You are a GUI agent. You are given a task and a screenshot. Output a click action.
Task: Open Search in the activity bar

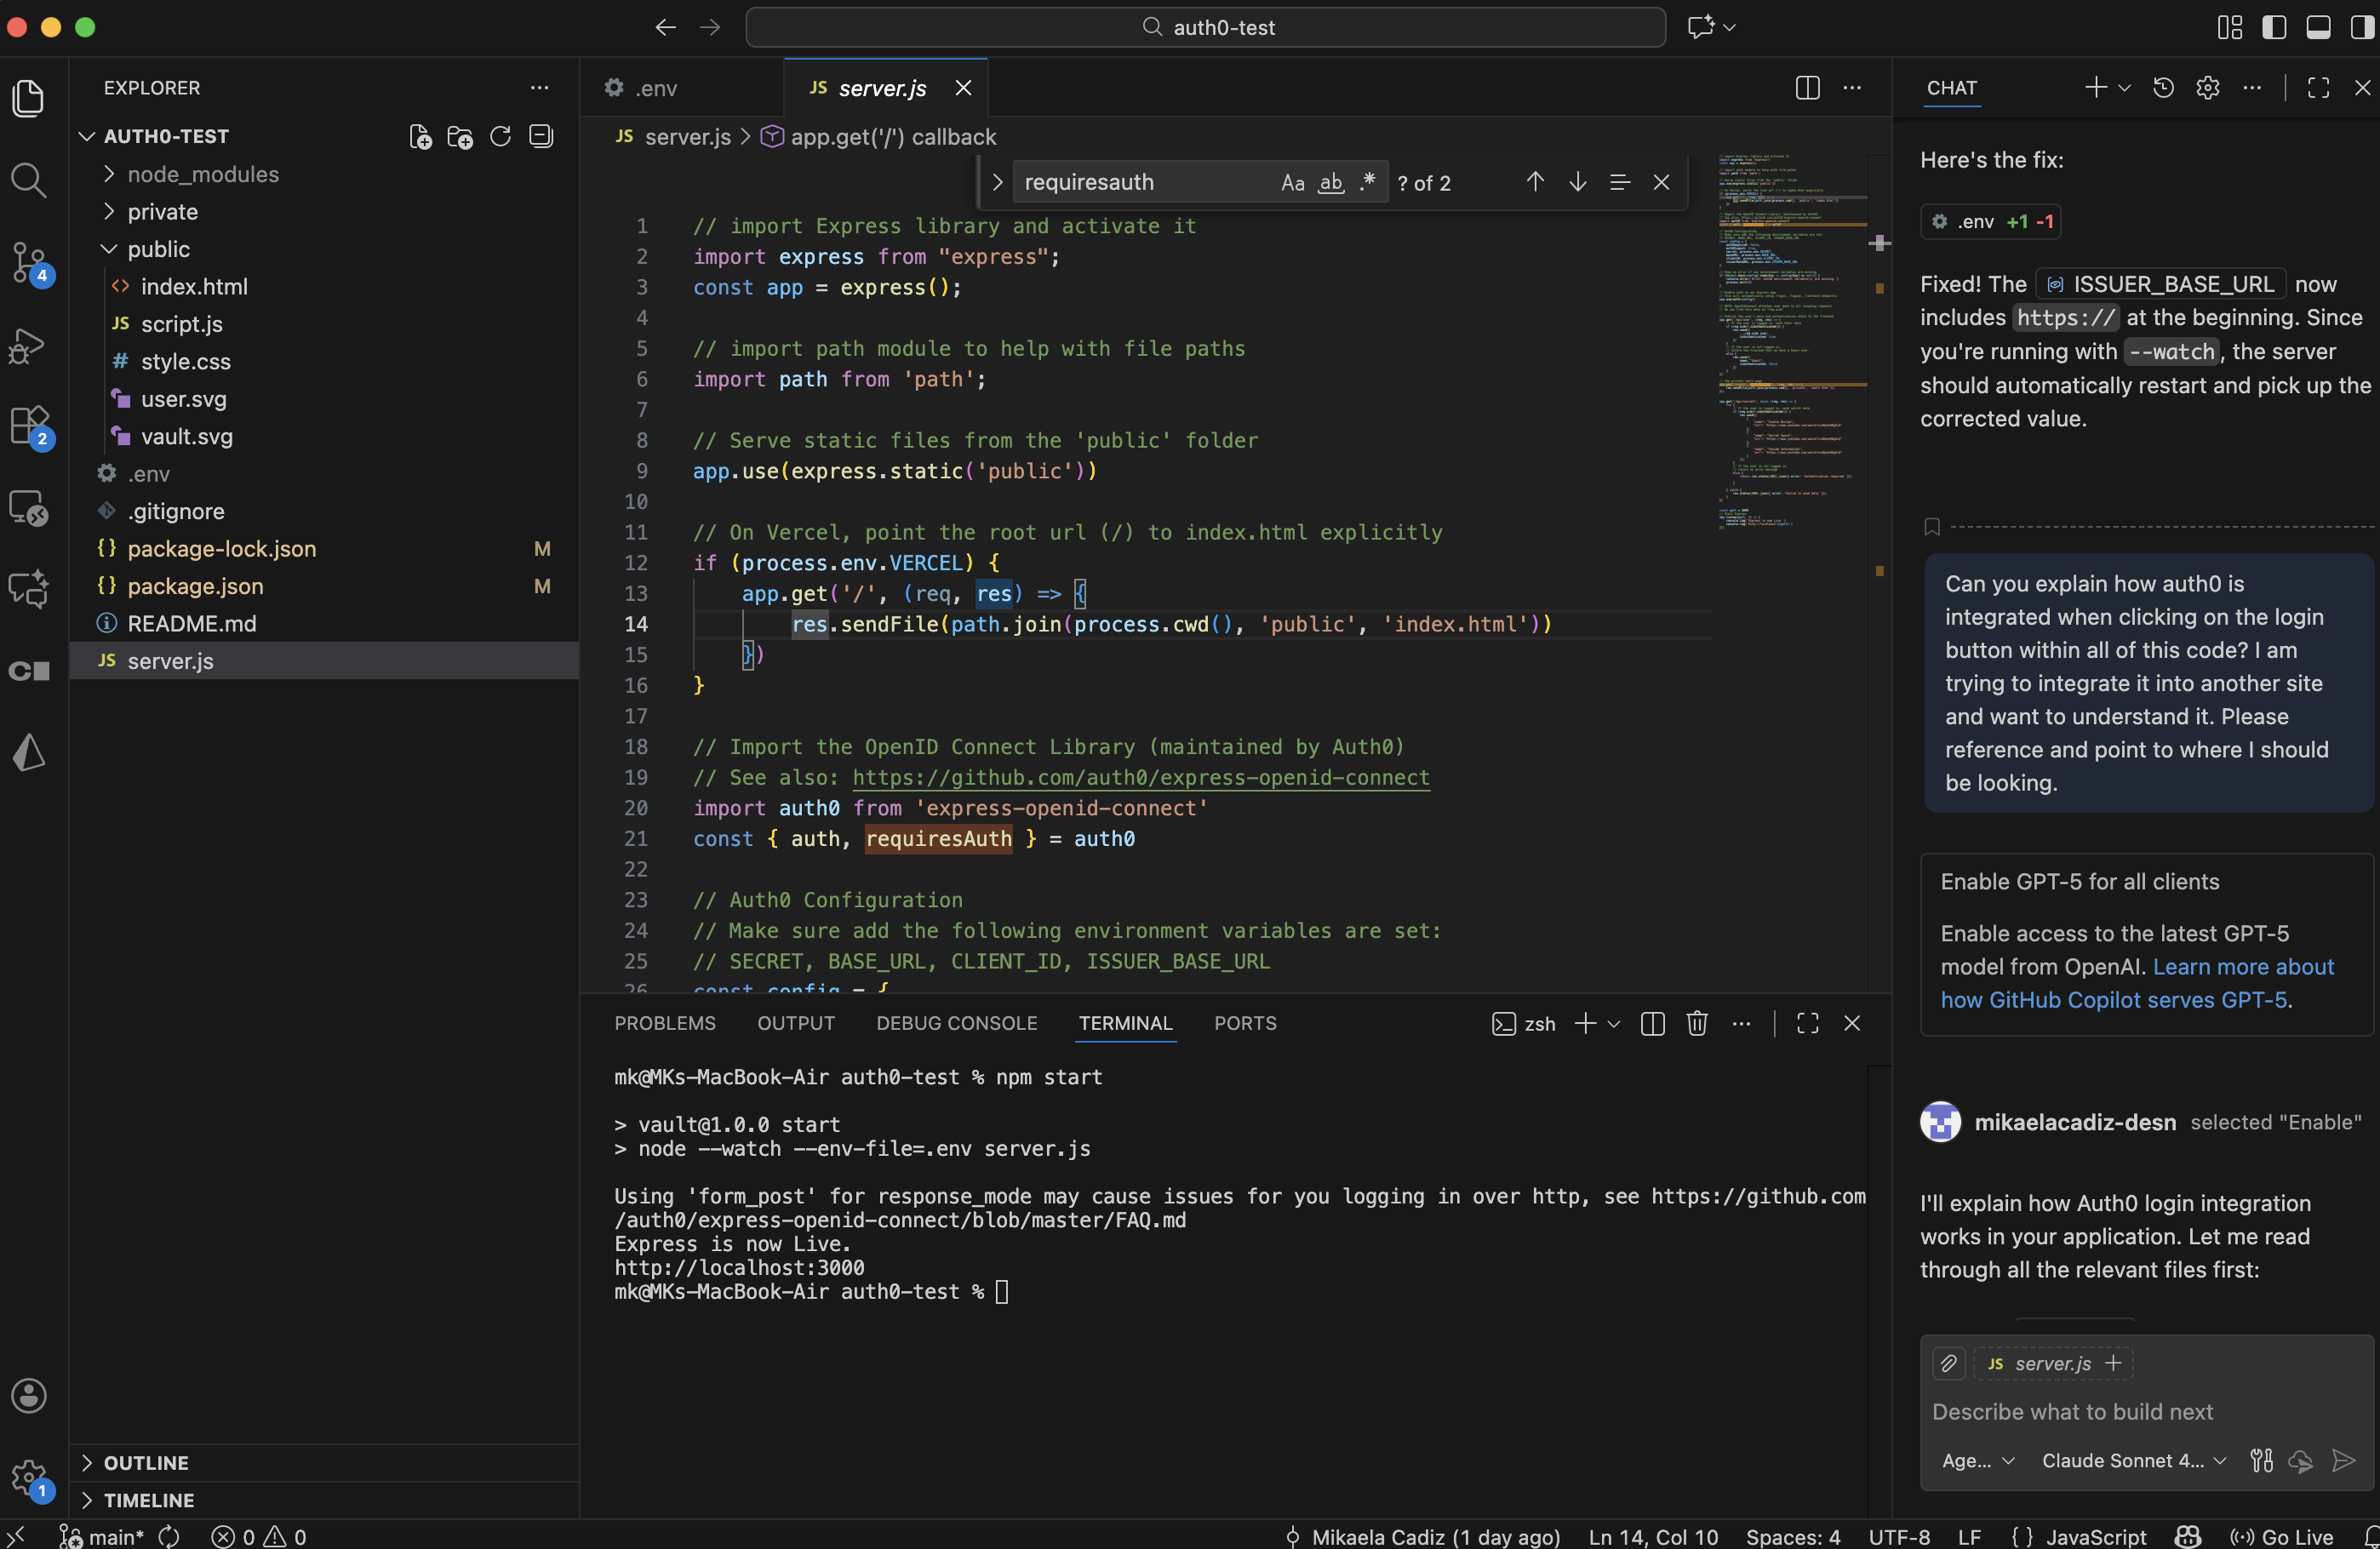(29, 181)
